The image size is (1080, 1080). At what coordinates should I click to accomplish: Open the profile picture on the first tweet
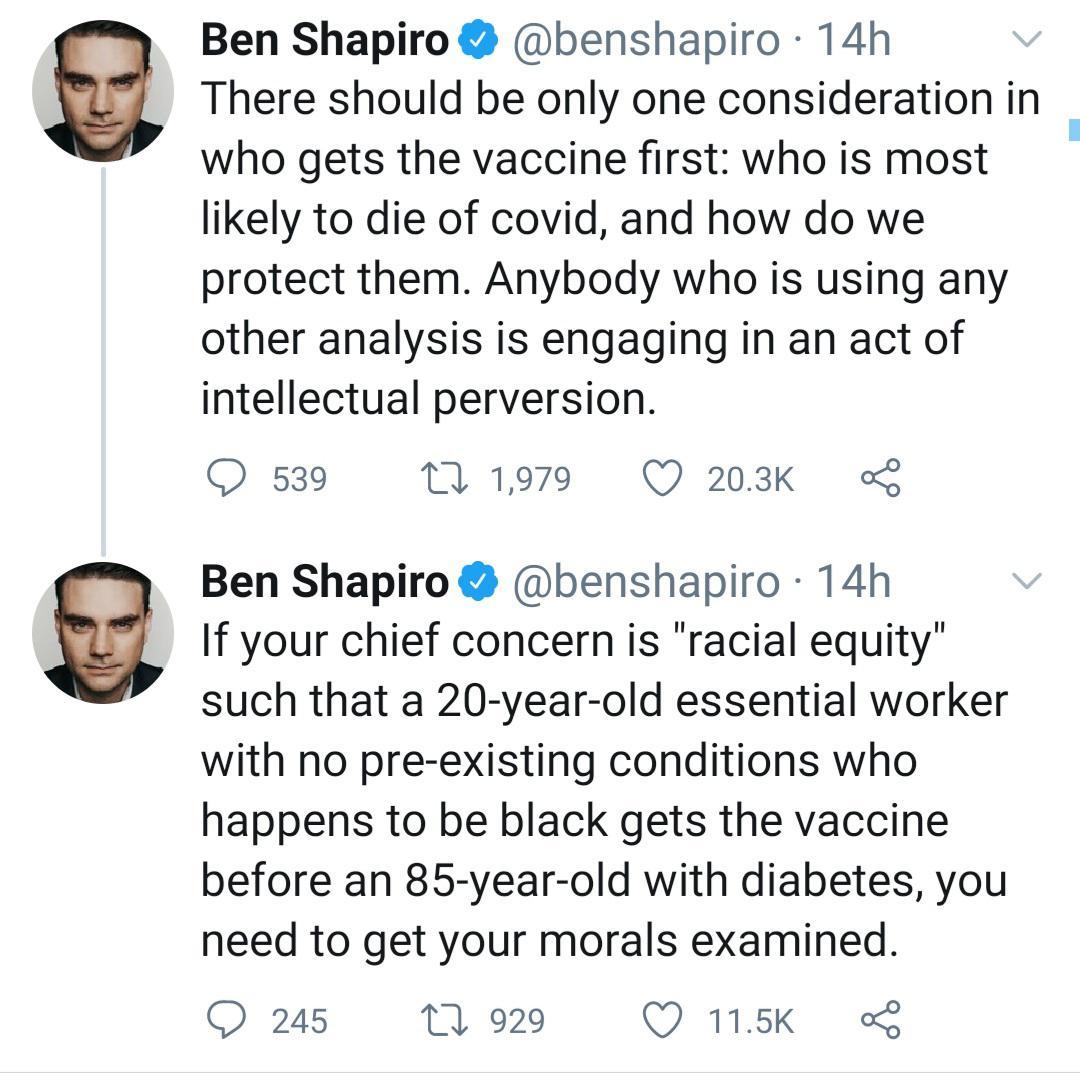click(x=103, y=90)
